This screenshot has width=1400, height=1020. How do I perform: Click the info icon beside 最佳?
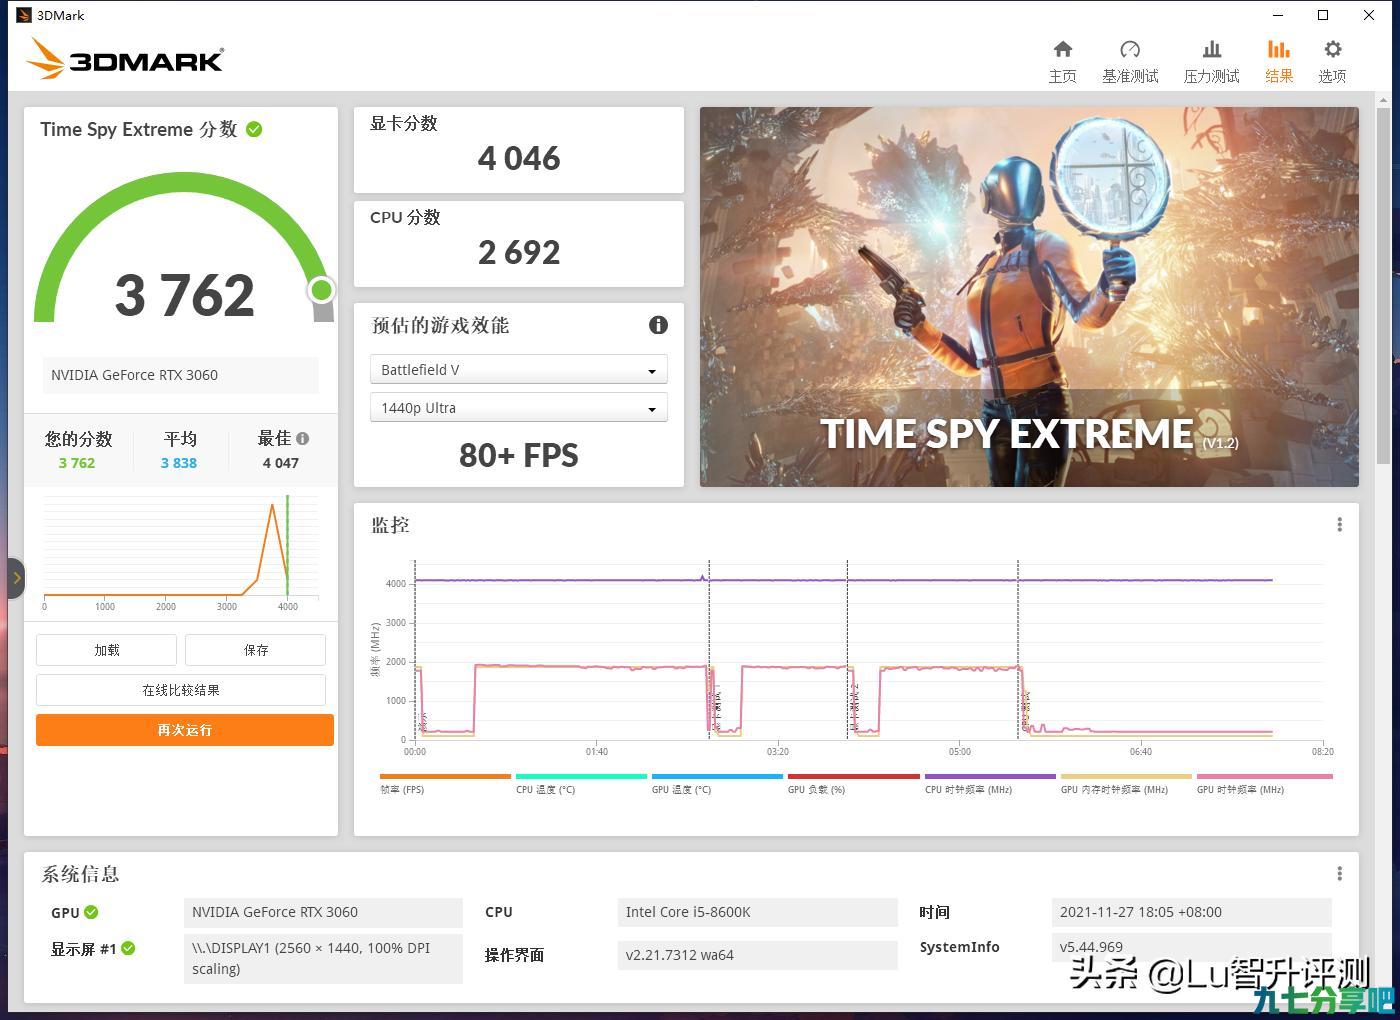coord(303,438)
